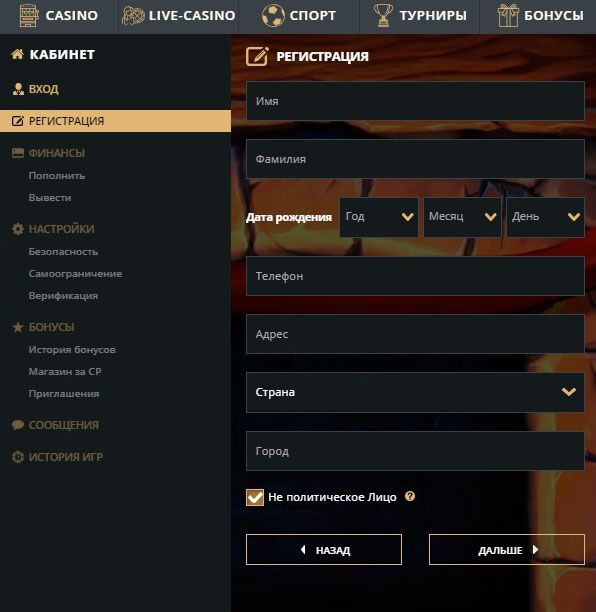Click the slot machine Casino icon

[x=29, y=16]
